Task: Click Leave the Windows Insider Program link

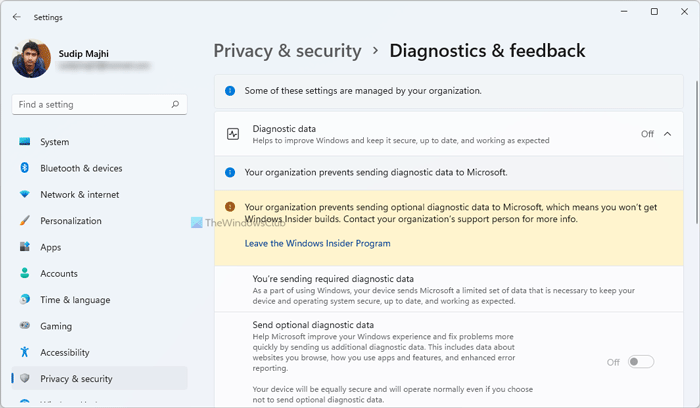Action: click(317, 243)
